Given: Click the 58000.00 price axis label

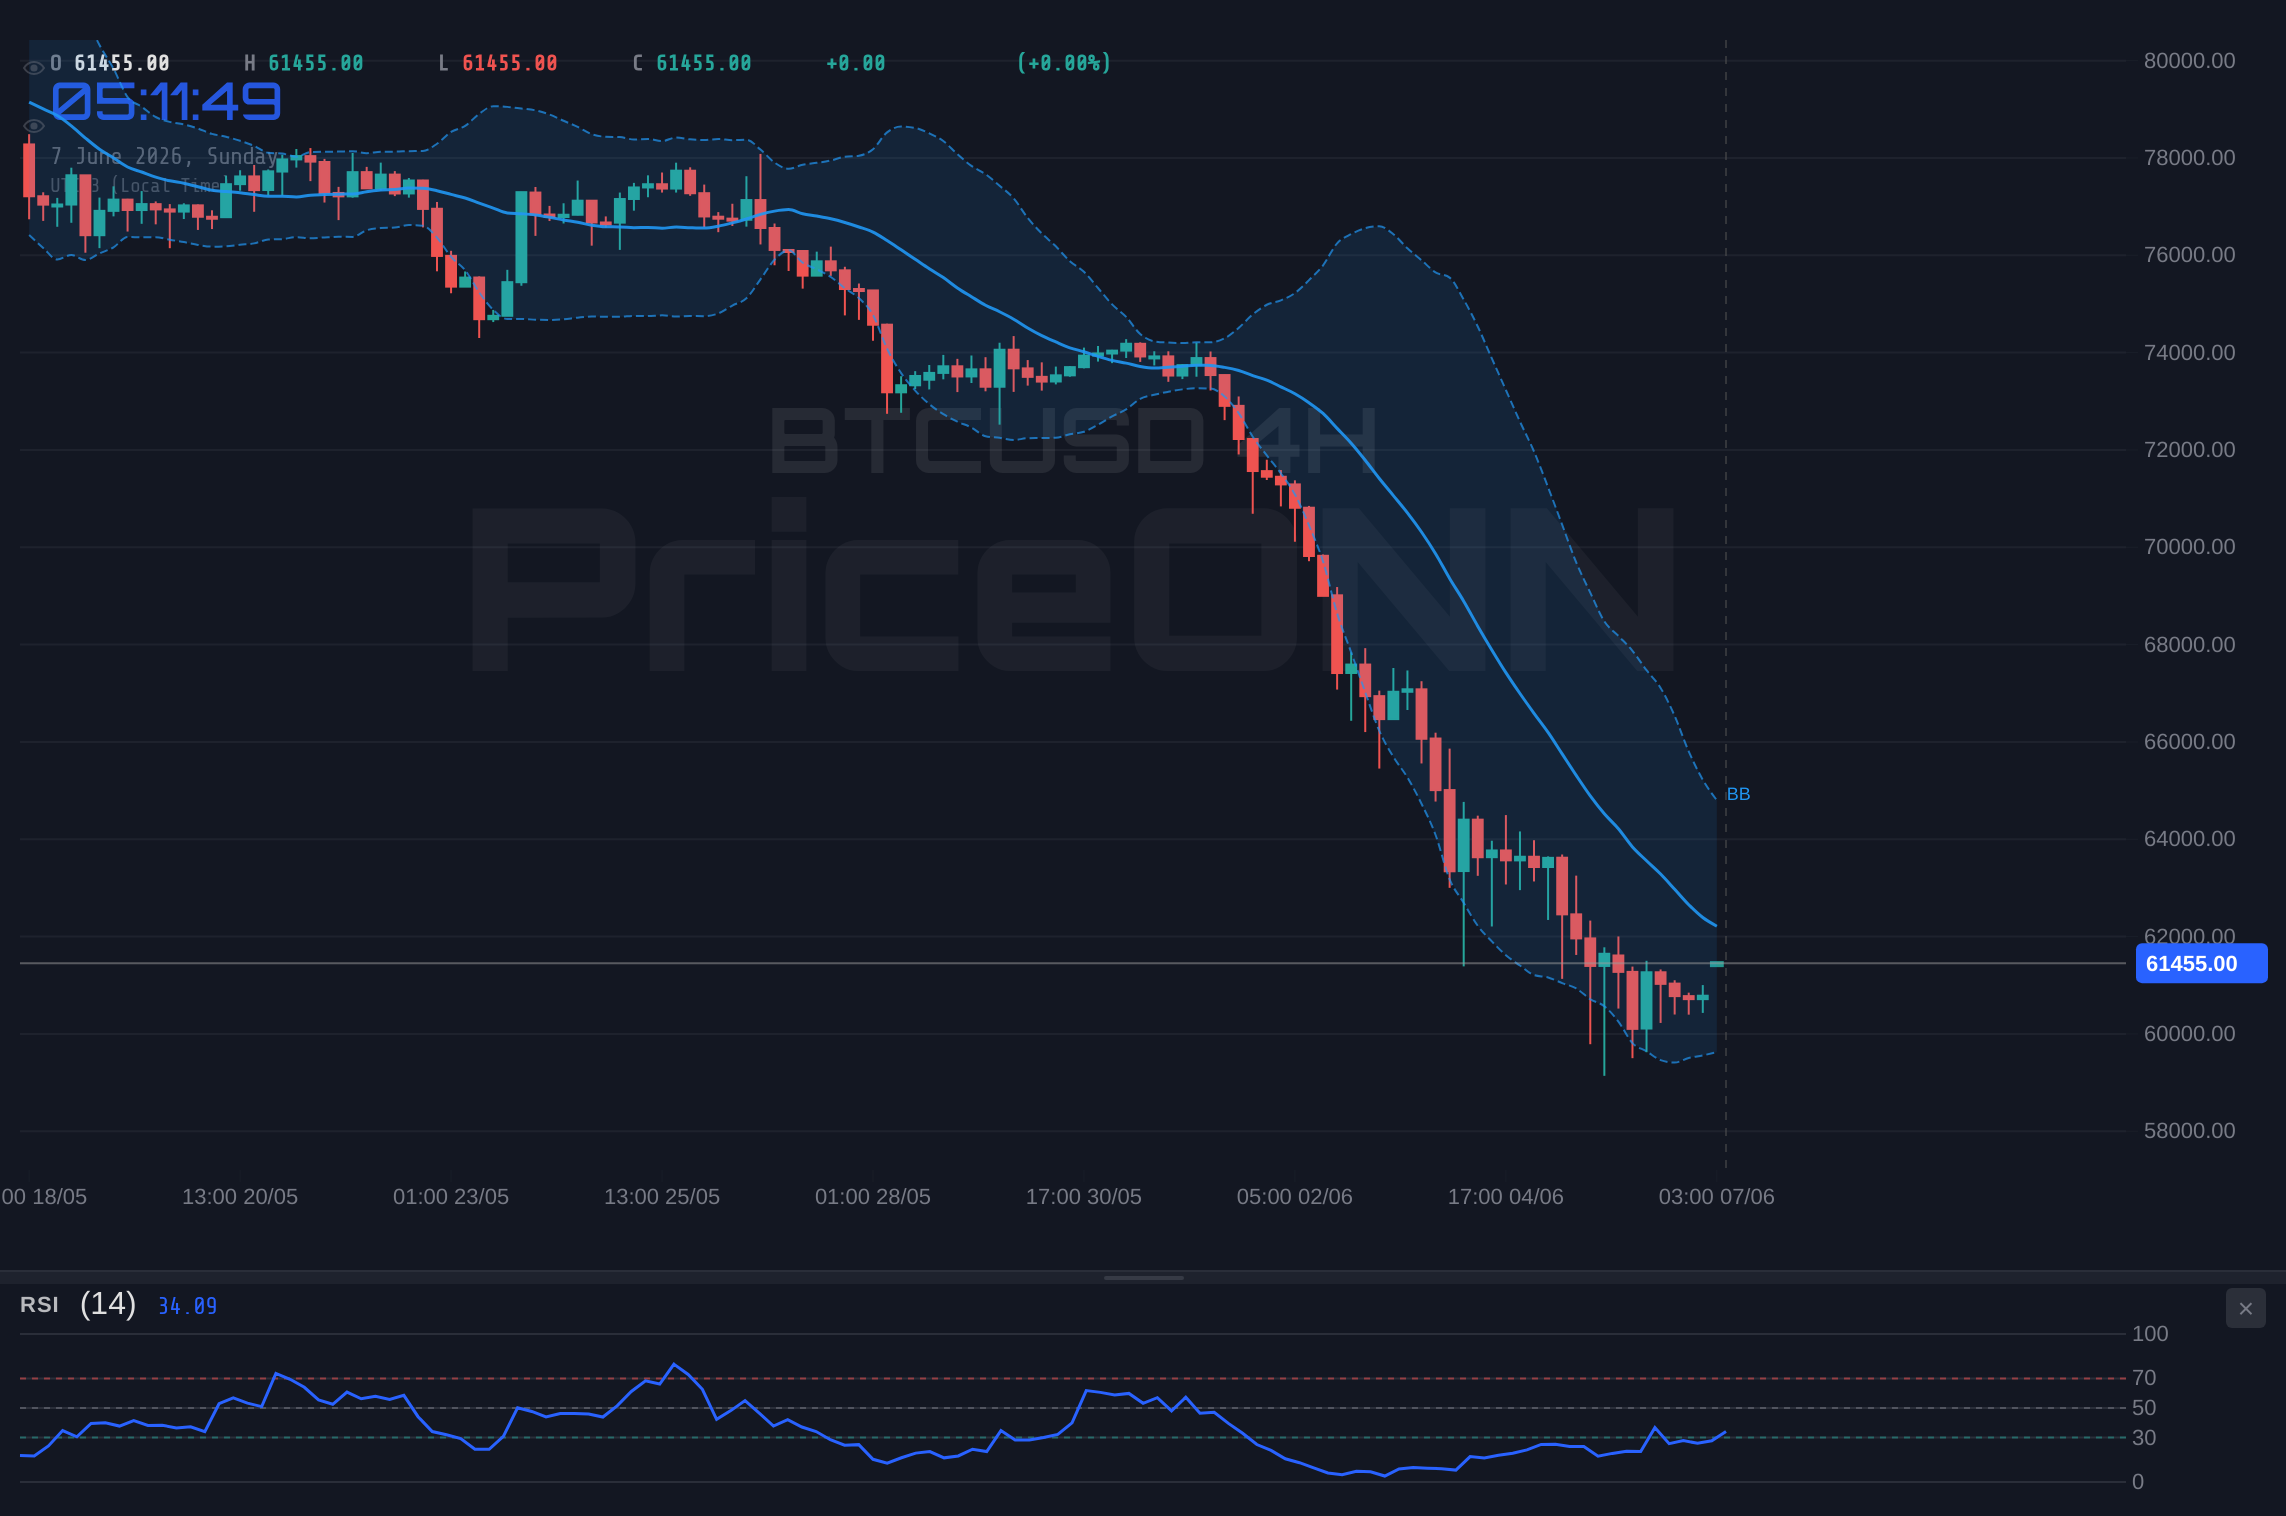Looking at the screenshot, I should pyautogui.click(x=2189, y=1131).
